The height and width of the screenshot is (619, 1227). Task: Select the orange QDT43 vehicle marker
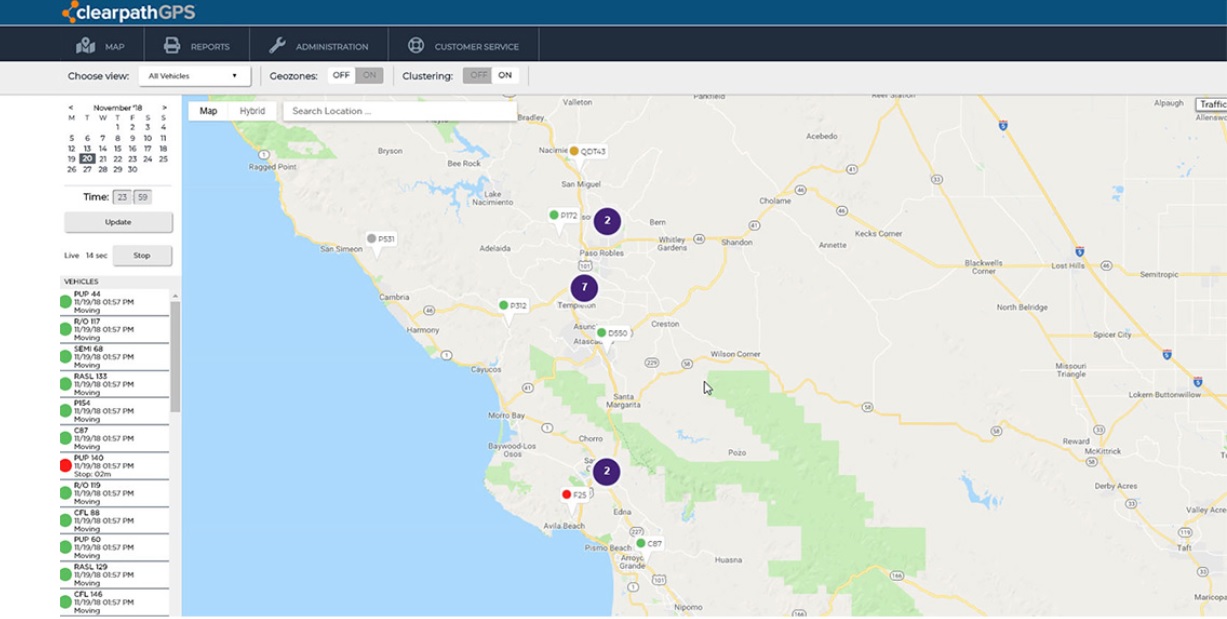(x=574, y=151)
